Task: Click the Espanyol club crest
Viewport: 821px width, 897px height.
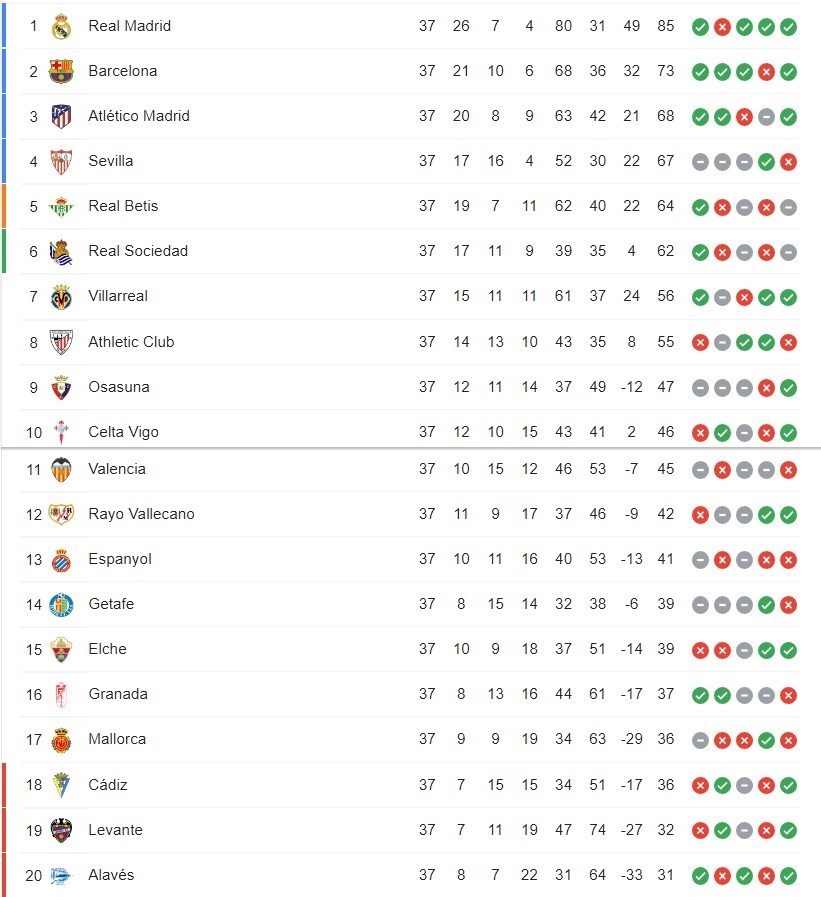Action: pos(61,559)
